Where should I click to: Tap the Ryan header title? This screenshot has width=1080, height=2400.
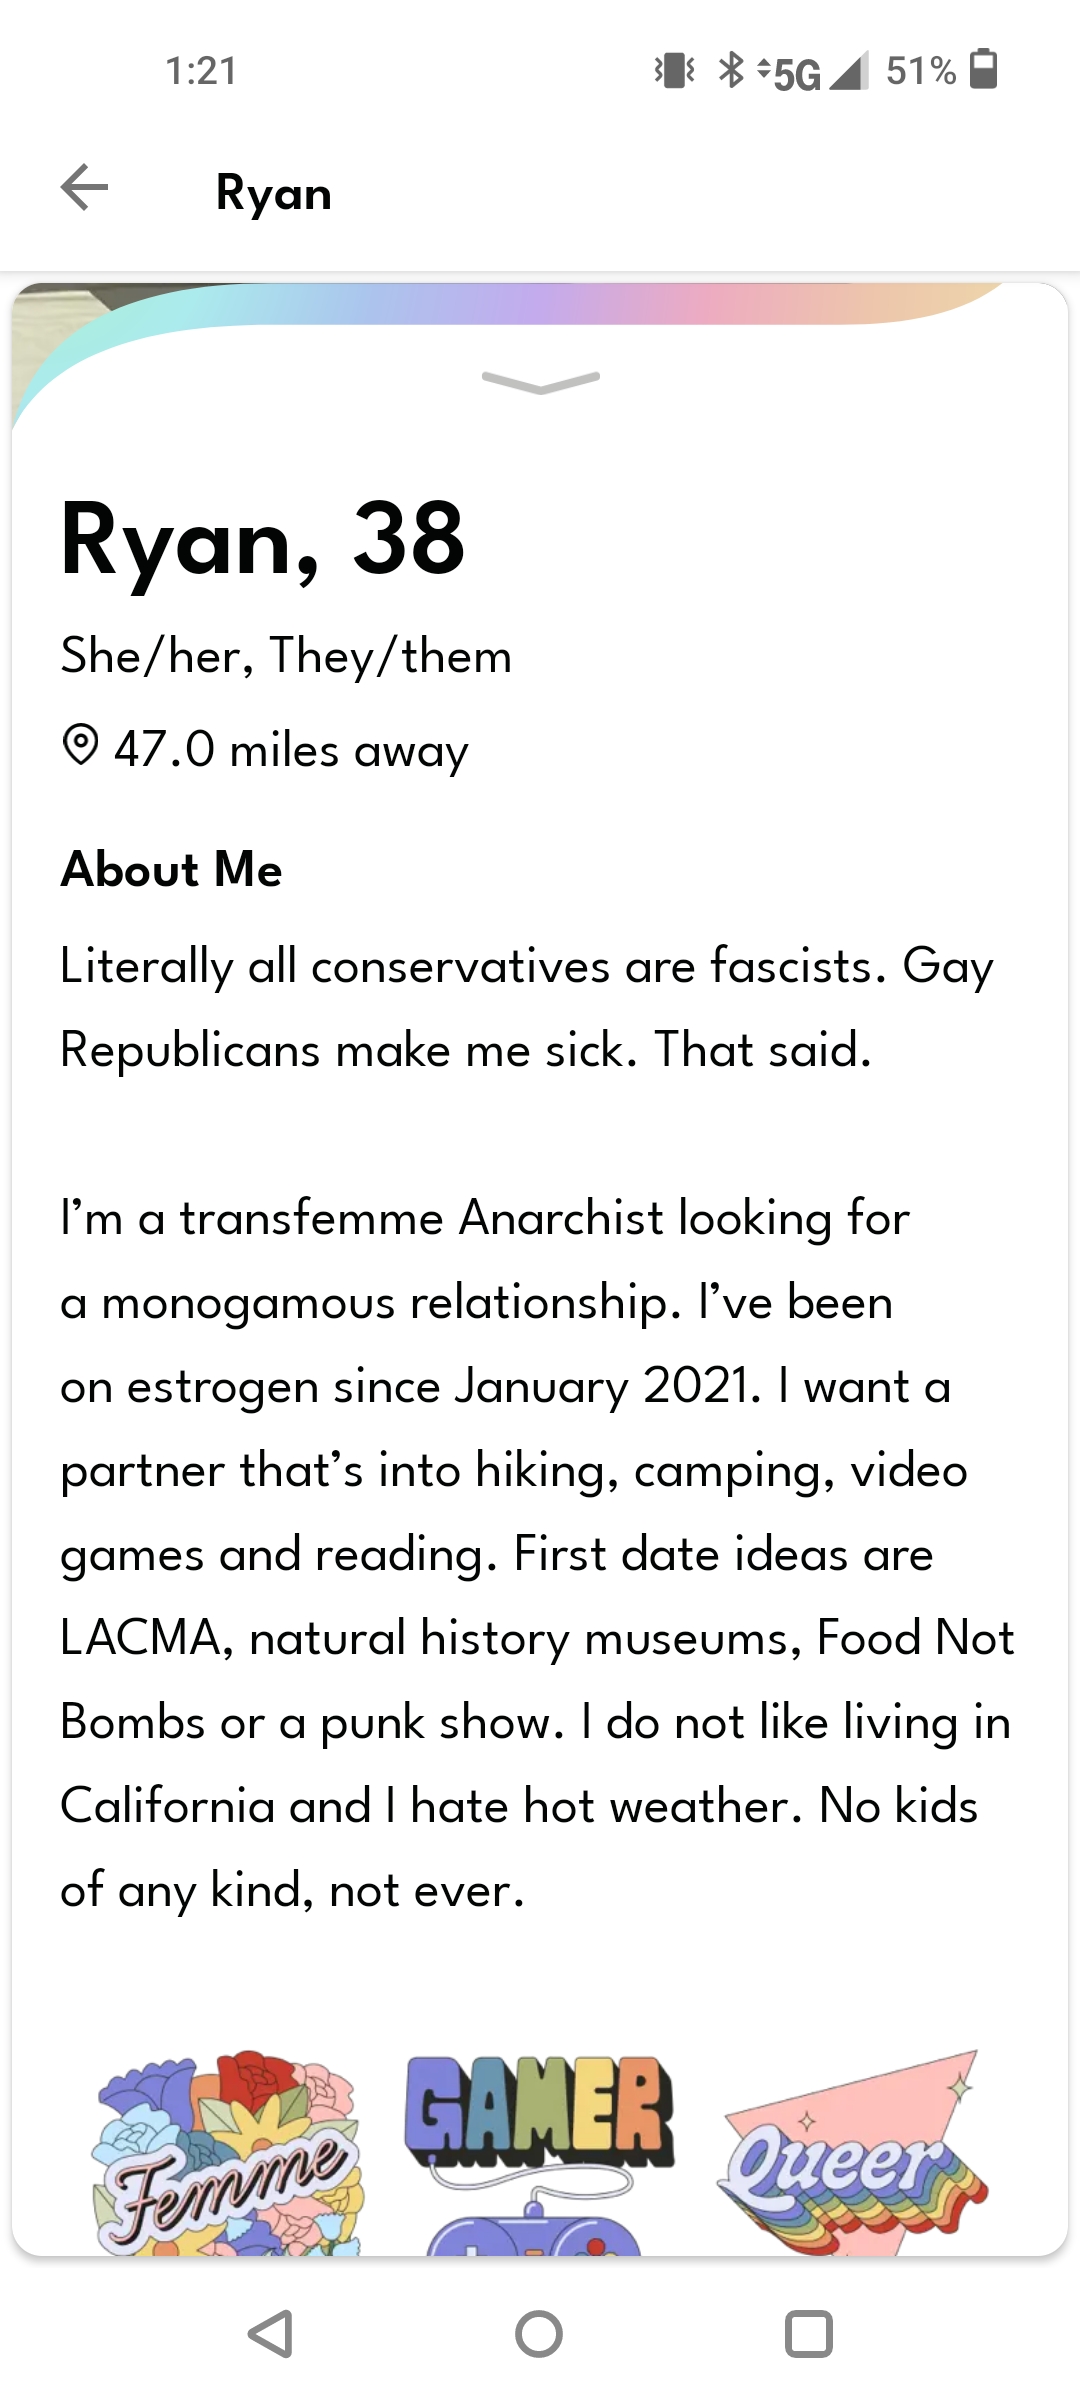coord(273,192)
